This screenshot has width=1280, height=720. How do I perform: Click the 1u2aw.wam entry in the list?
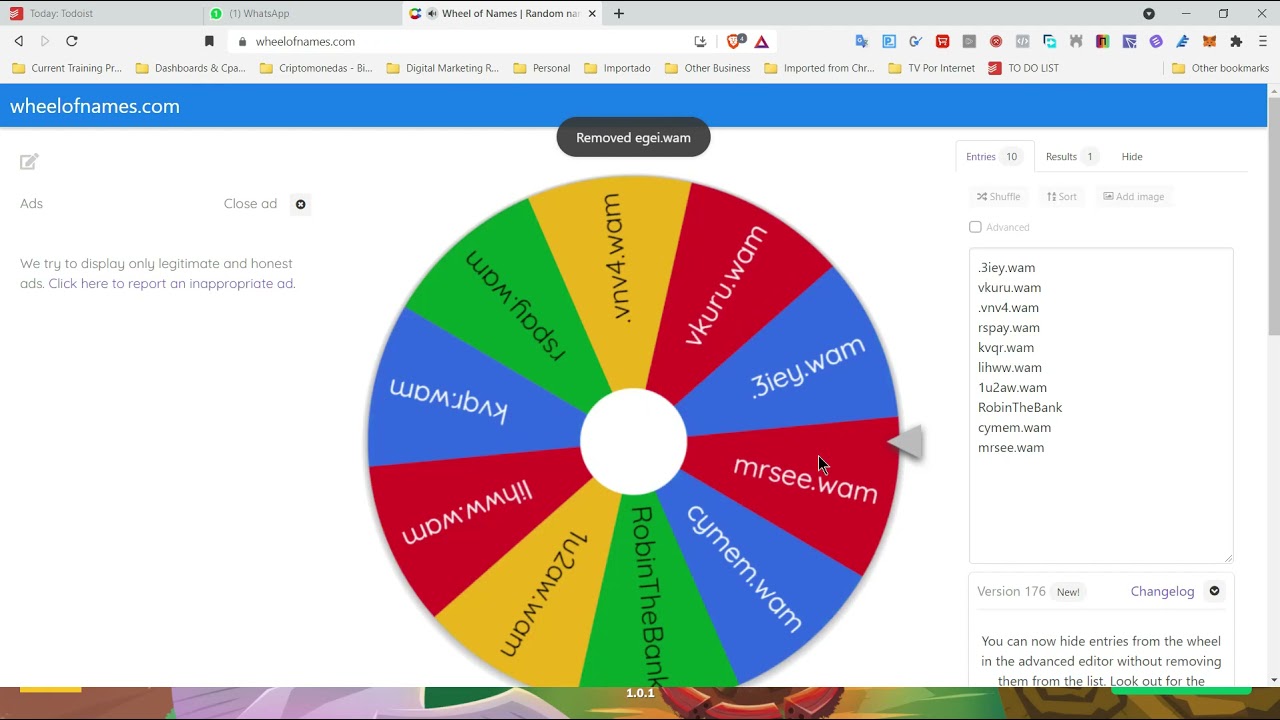(1012, 387)
